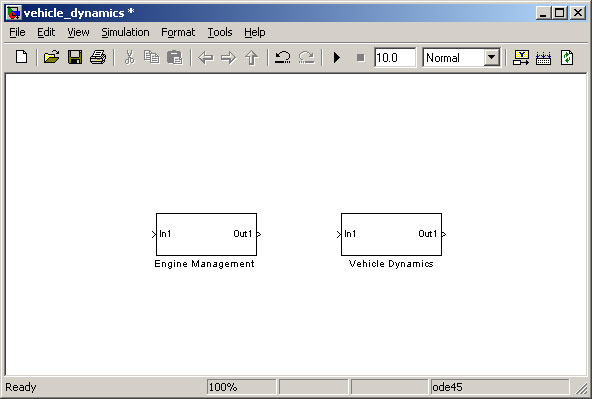Select the Vehicle Dynamics subsystem block
Screen dimensions: 592x399
[391, 234]
